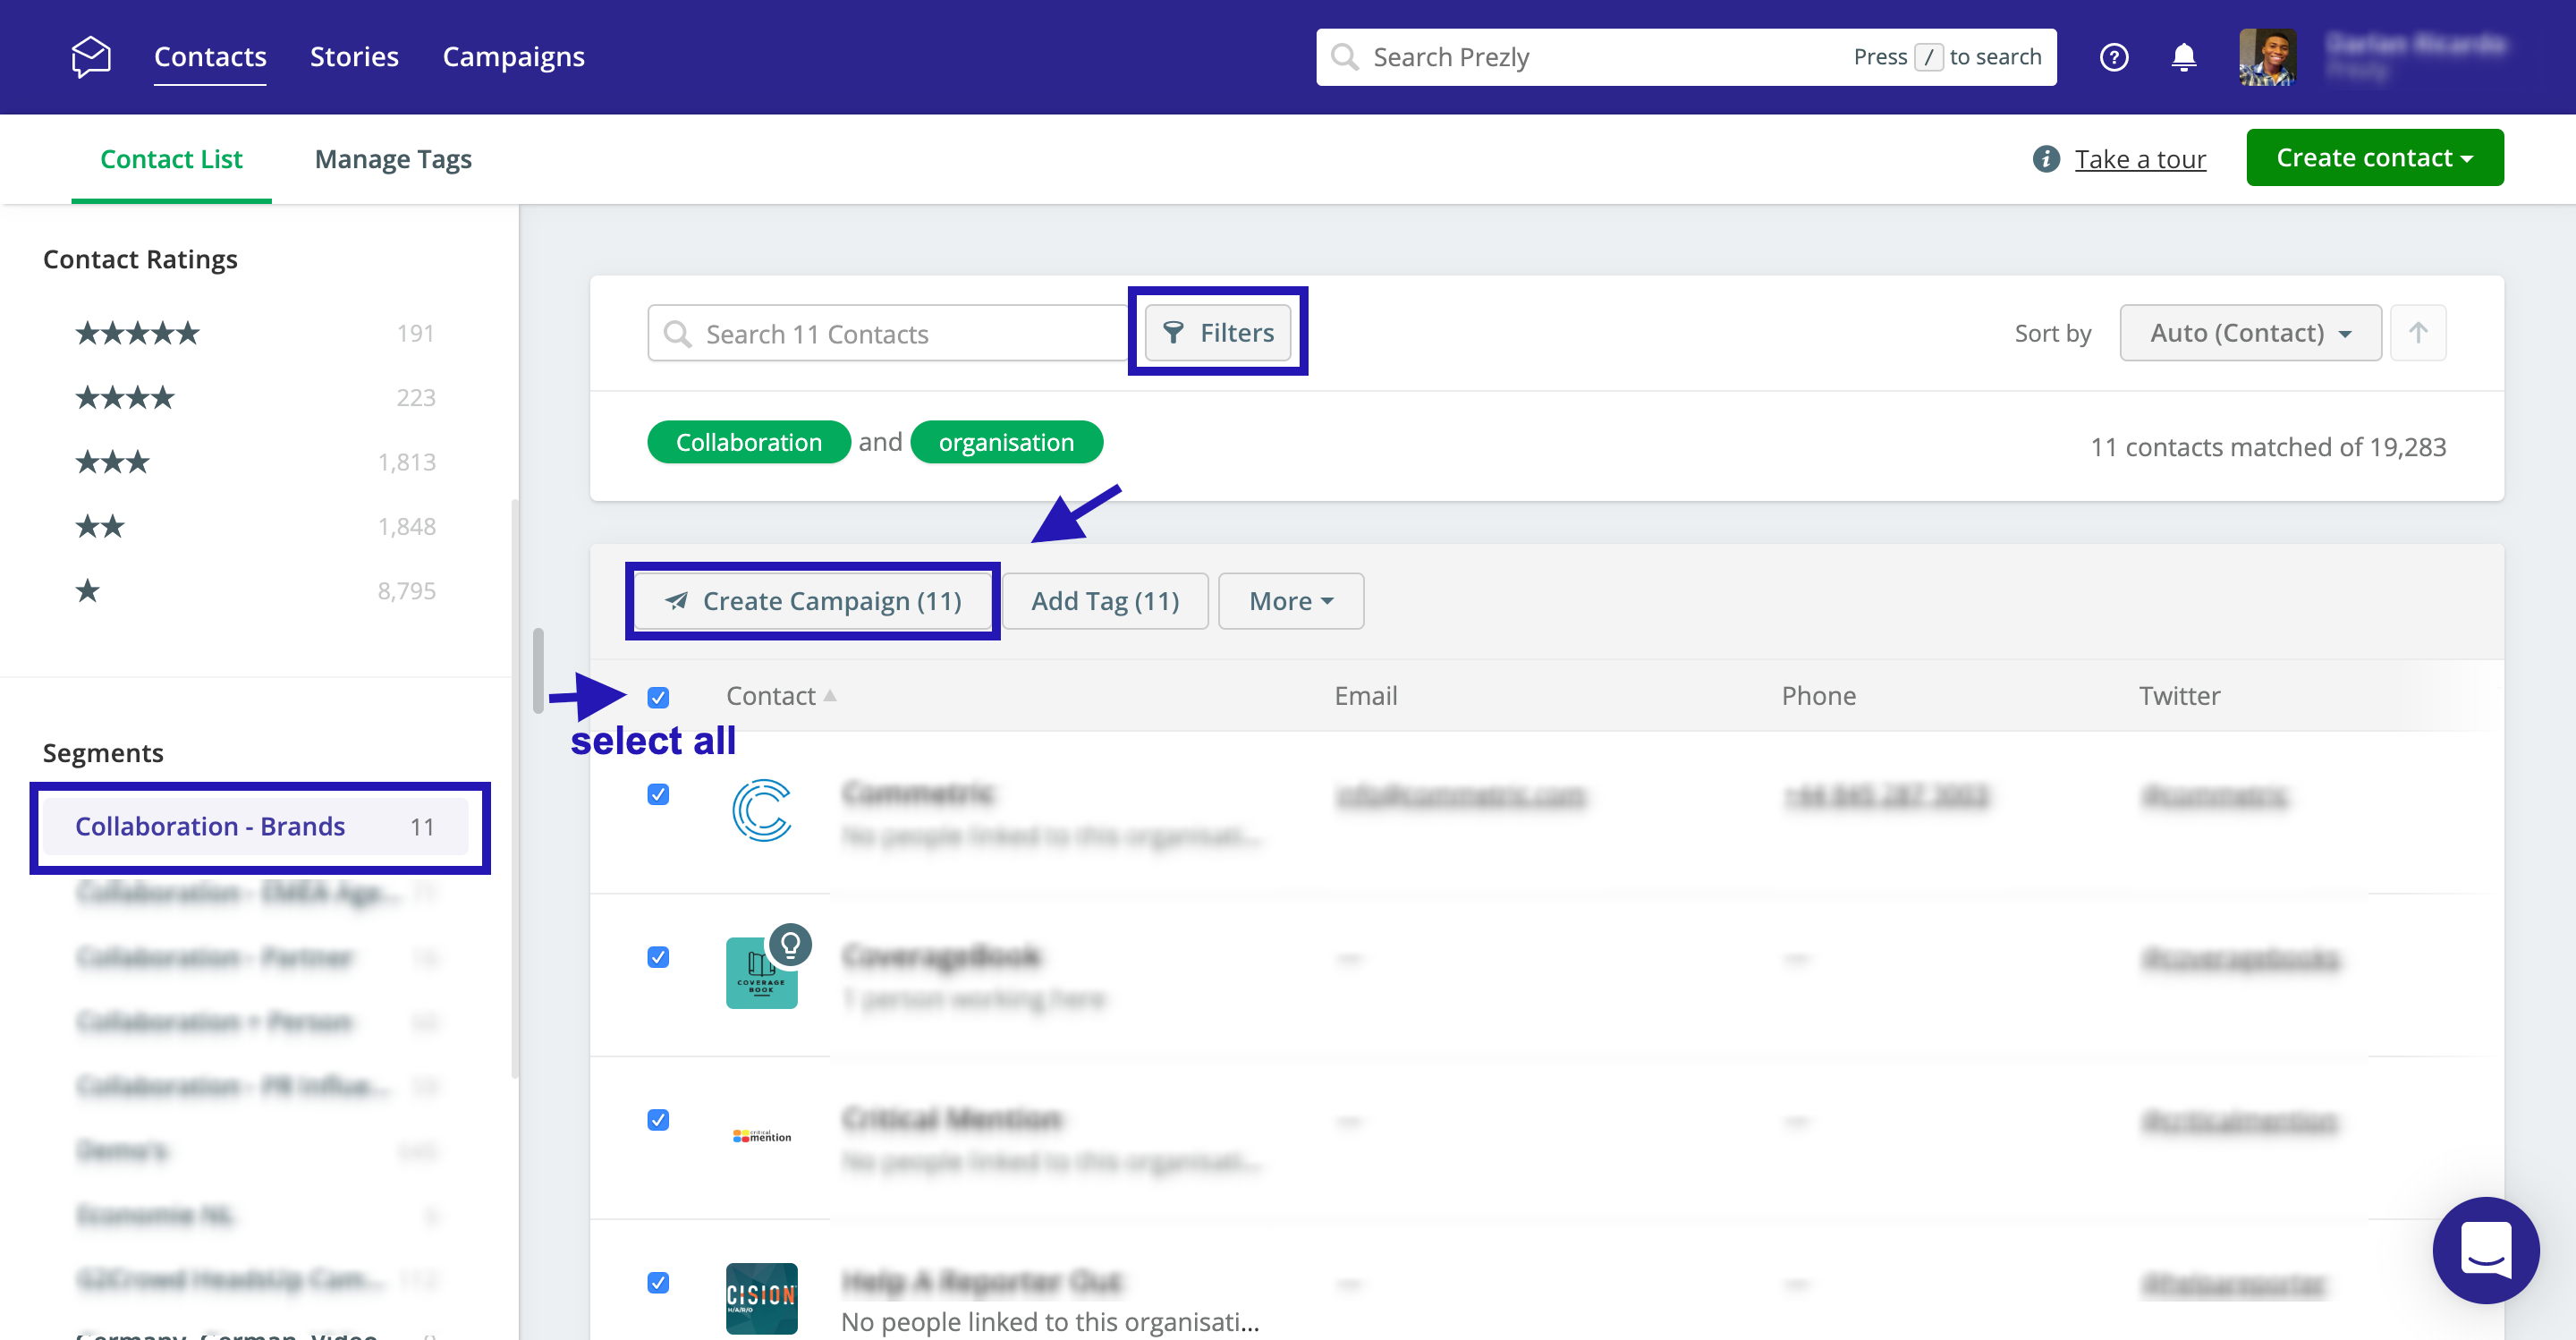This screenshot has width=2576, height=1340.
Task: Focus the Search Prezly field
Action: point(1686,57)
